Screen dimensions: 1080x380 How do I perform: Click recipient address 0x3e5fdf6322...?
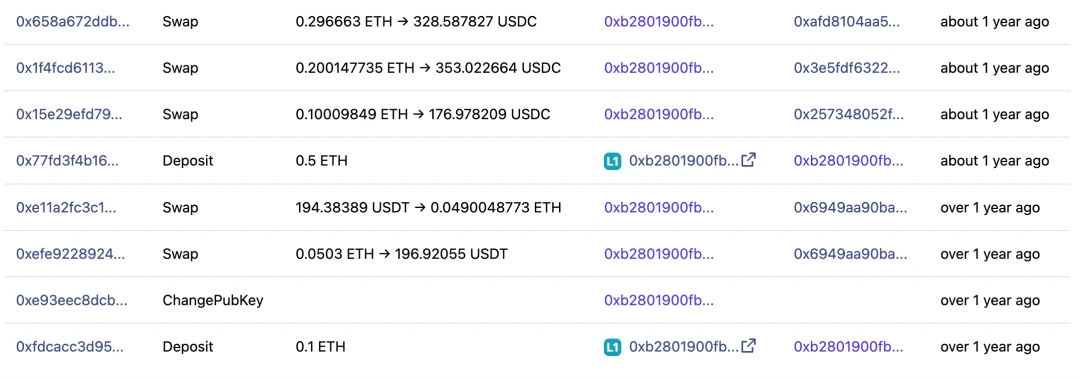click(848, 68)
